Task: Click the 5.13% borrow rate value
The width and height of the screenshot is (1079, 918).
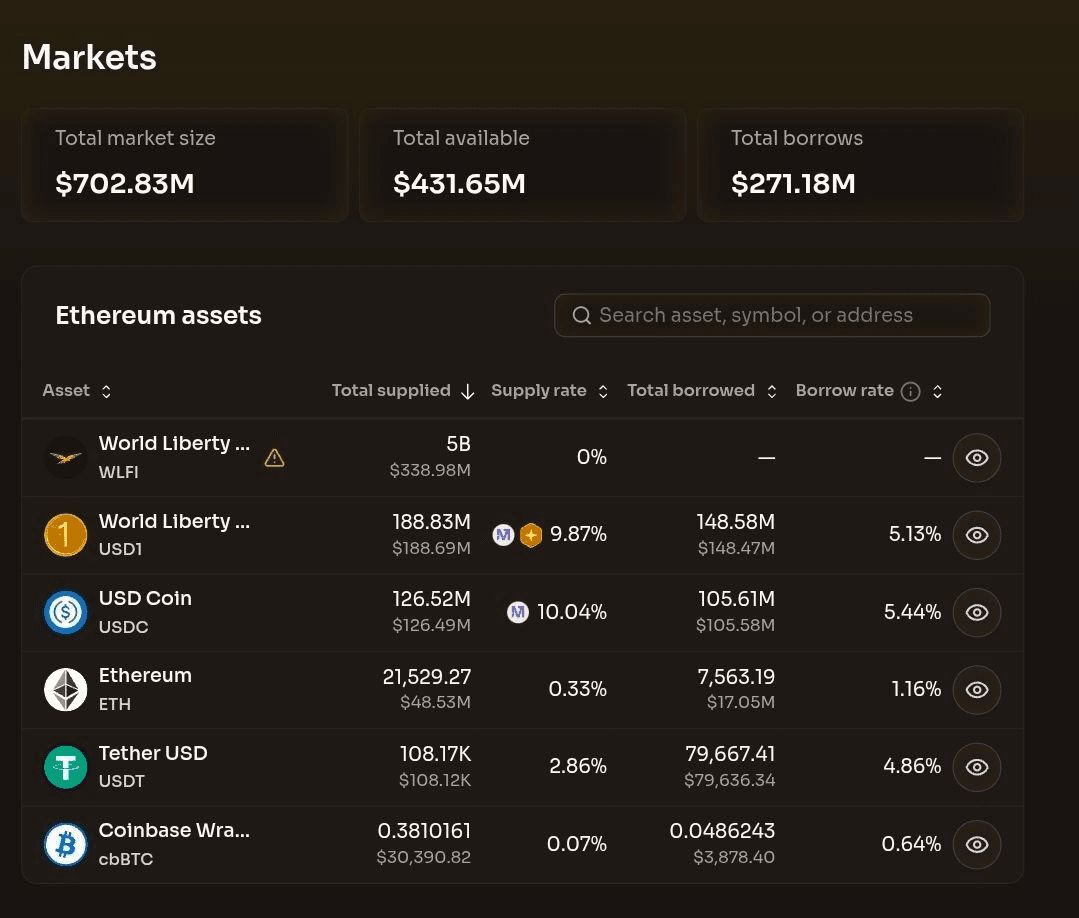Action: (x=915, y=534)
